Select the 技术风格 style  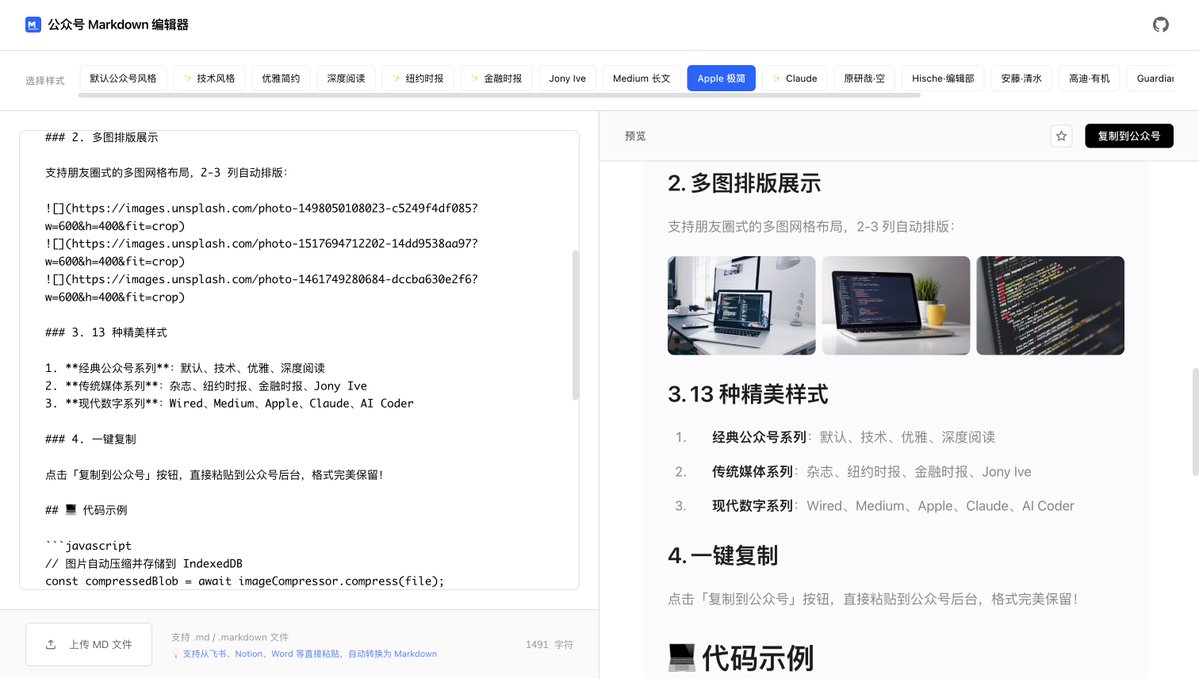click(x=209, y=78)
